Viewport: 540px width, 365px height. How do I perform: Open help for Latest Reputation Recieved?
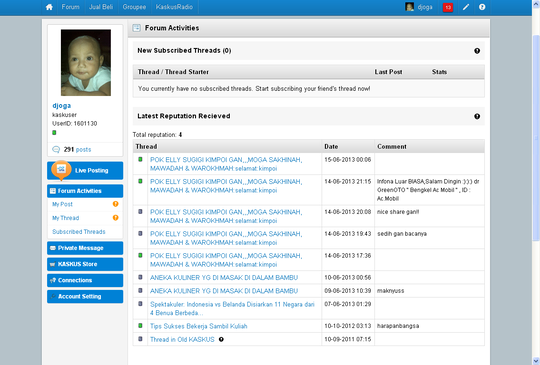click(477, 116)
